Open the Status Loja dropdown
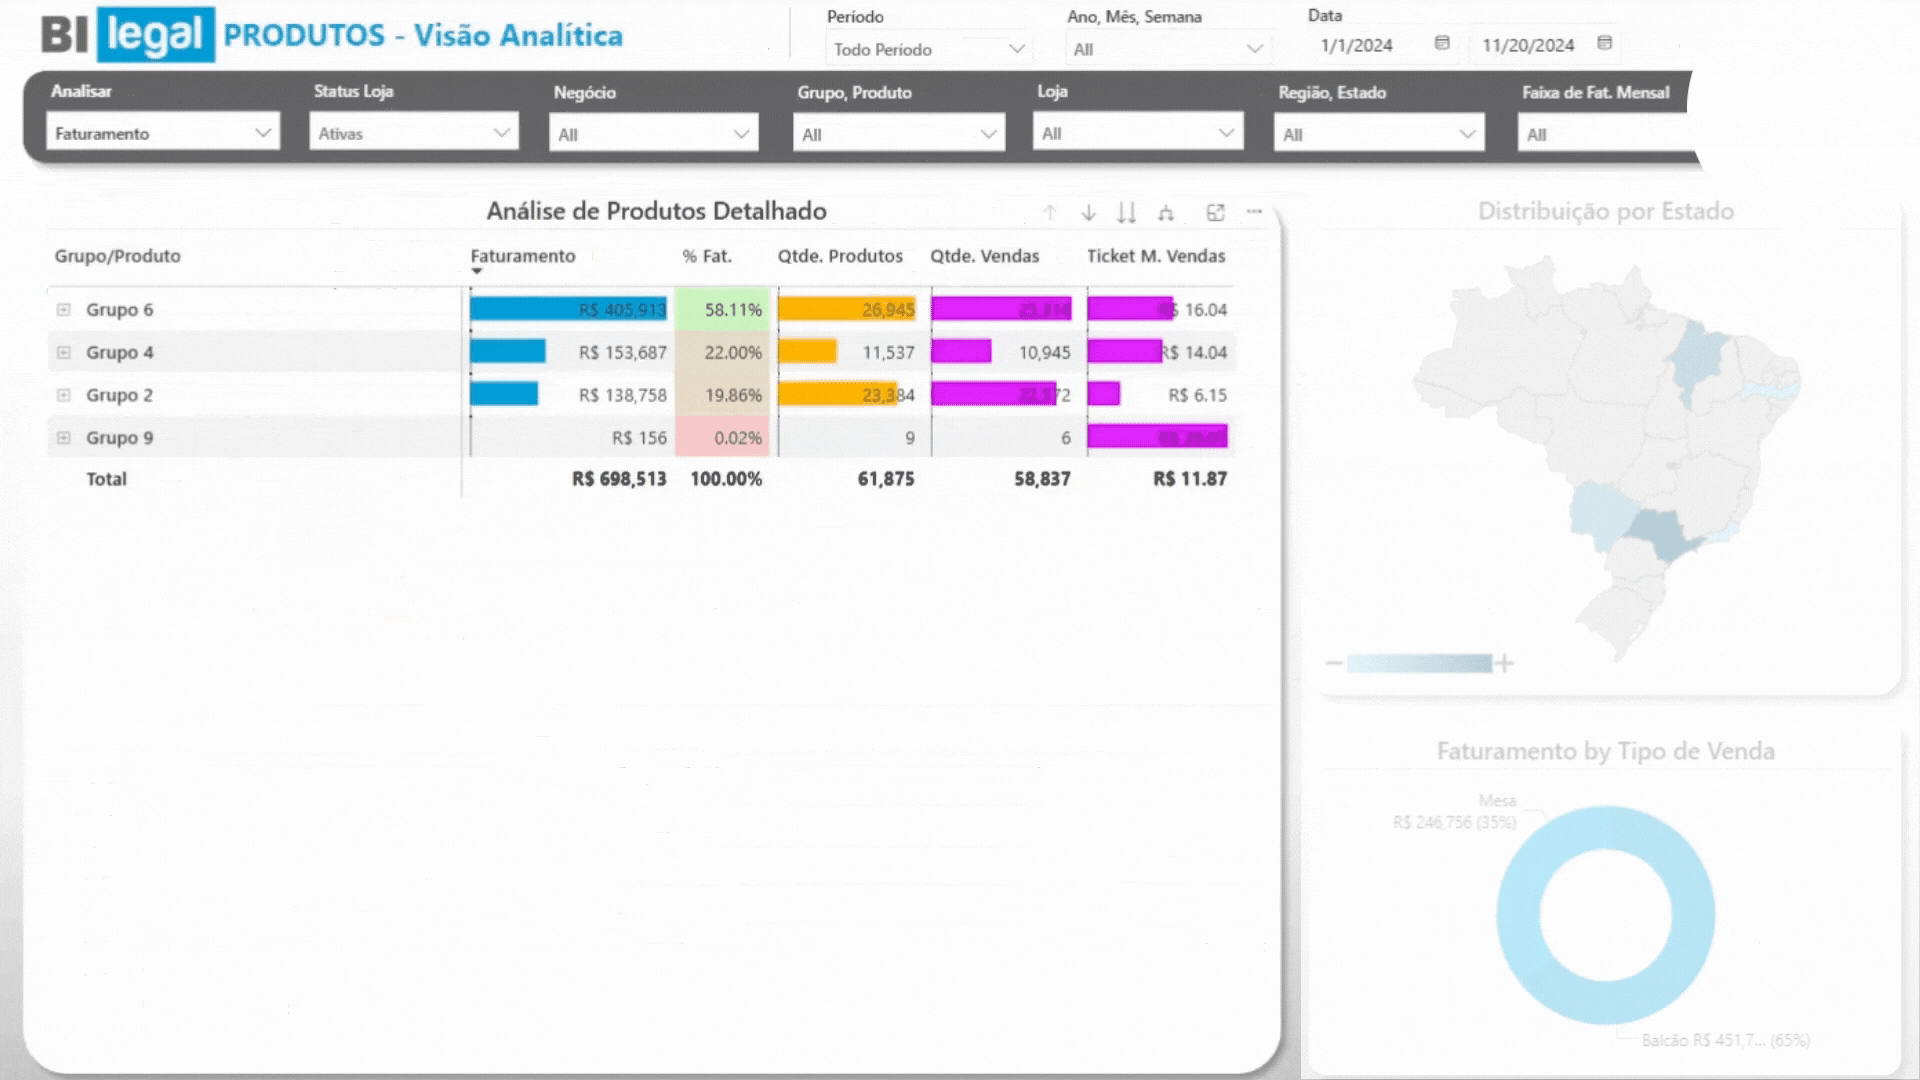The image size is (1920, 1080). [413, 133]
